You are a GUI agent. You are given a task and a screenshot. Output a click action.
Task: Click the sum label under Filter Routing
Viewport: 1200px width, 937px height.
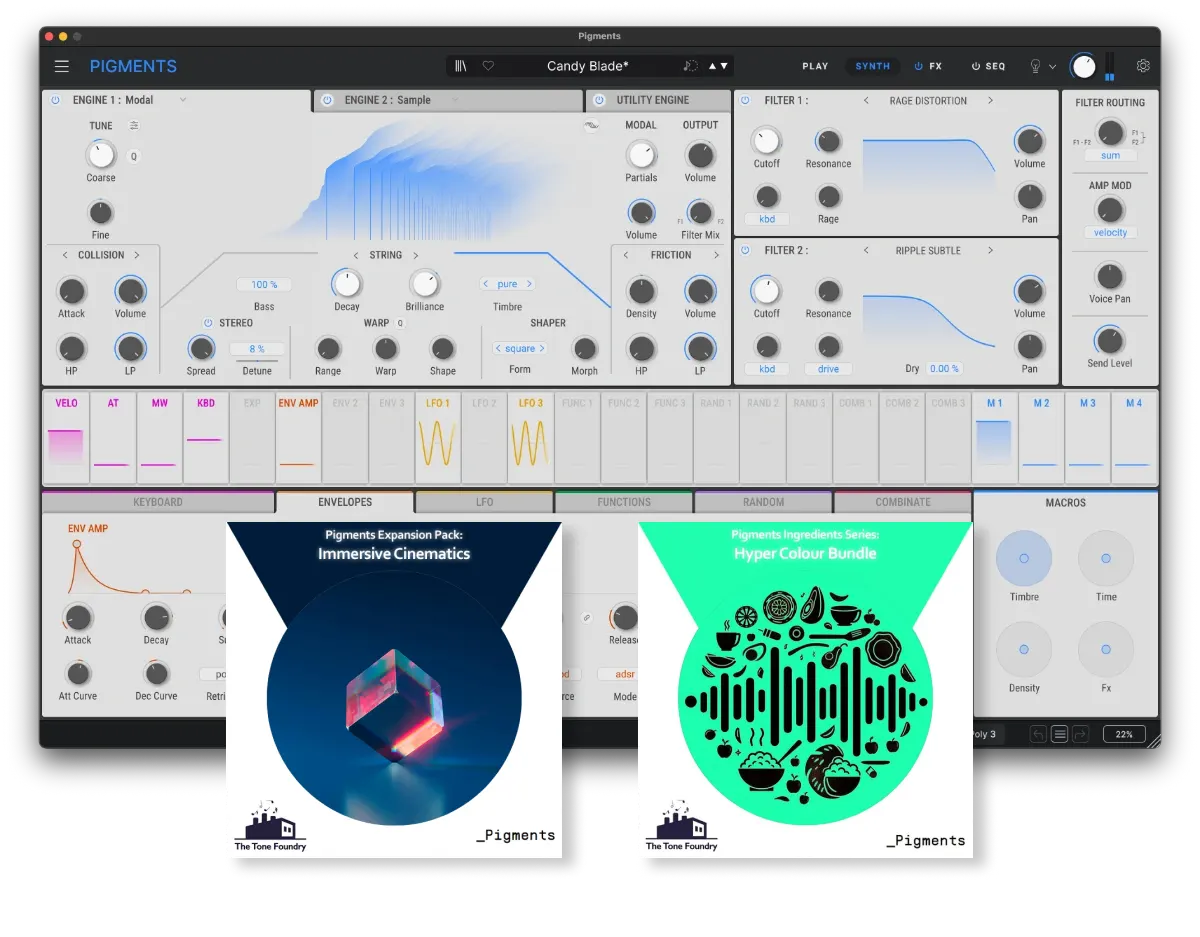point(1110,155)
